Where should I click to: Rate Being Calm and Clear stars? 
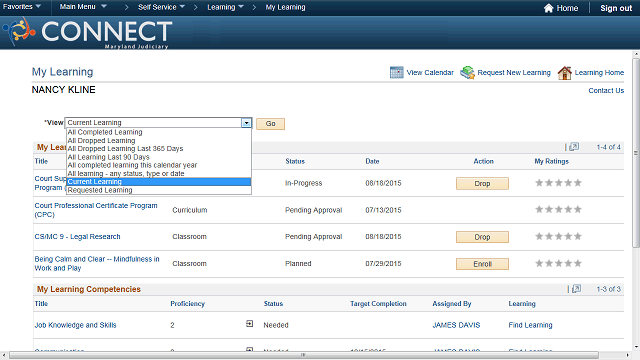[x=558, y=263]
